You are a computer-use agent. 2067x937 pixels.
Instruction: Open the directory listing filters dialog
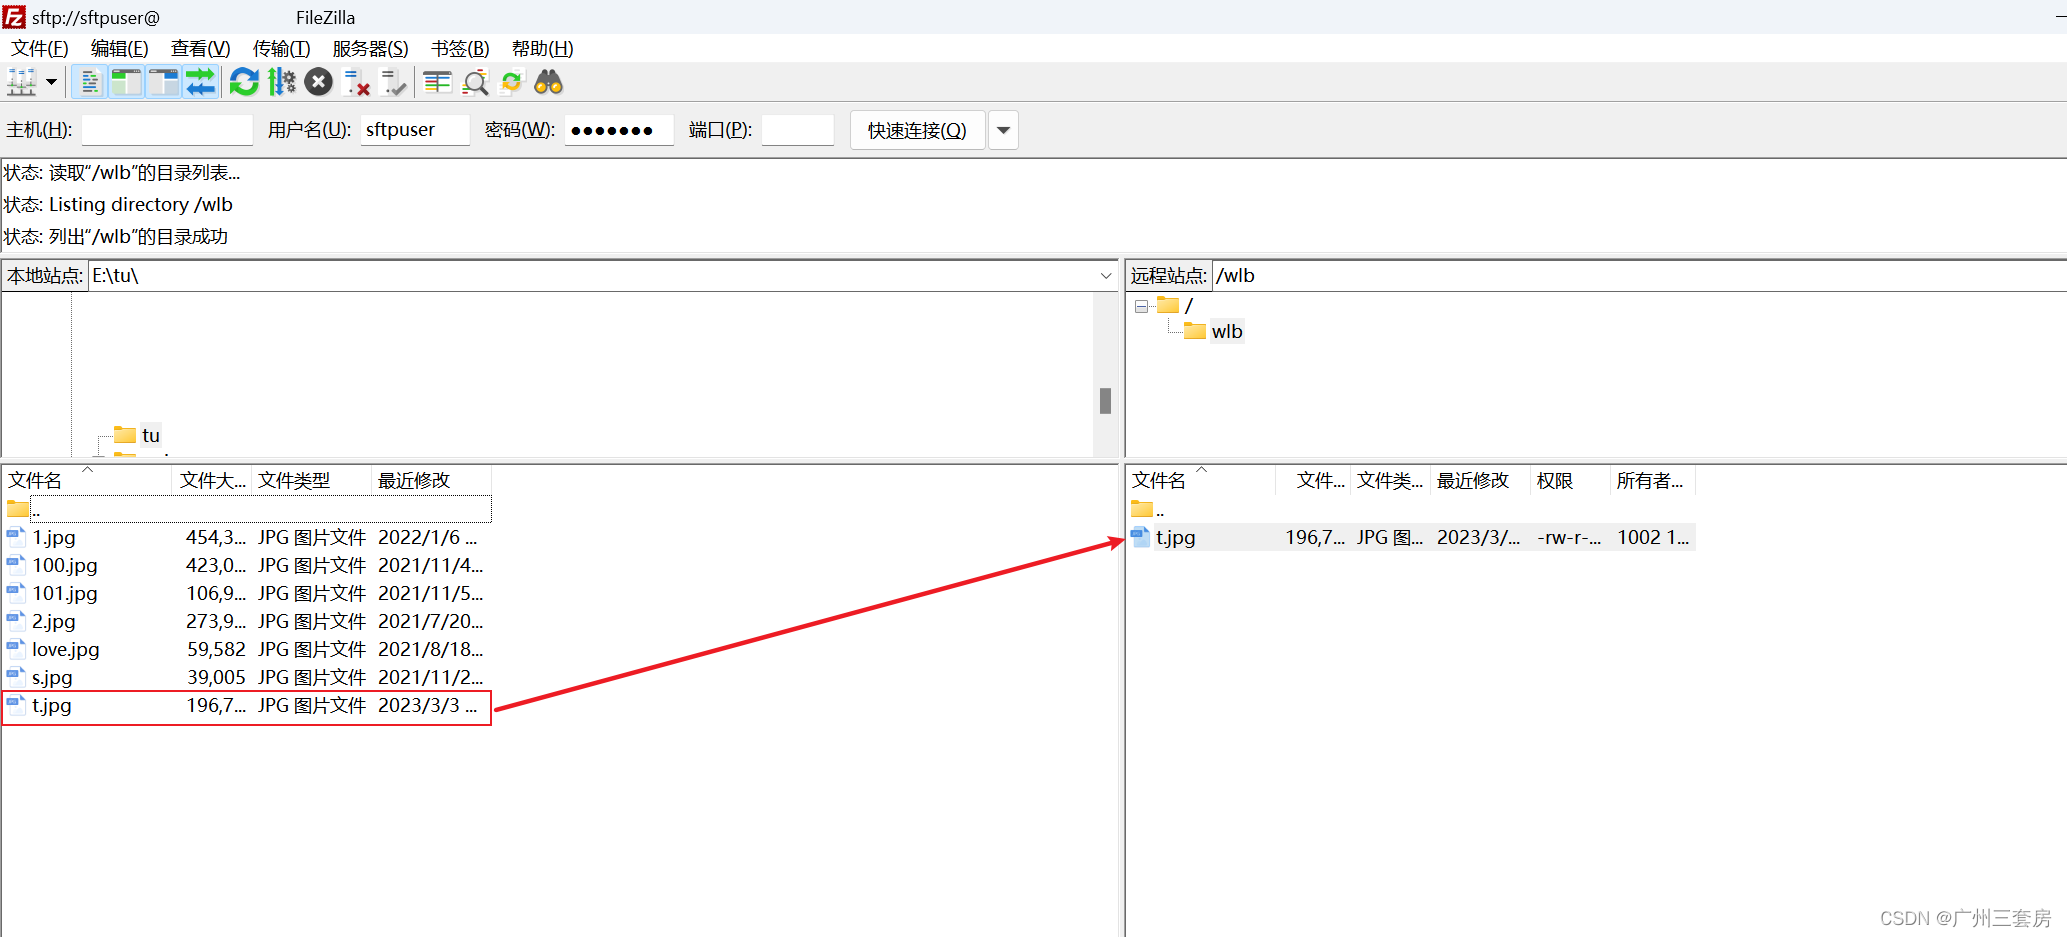click(x=438, y=82)
